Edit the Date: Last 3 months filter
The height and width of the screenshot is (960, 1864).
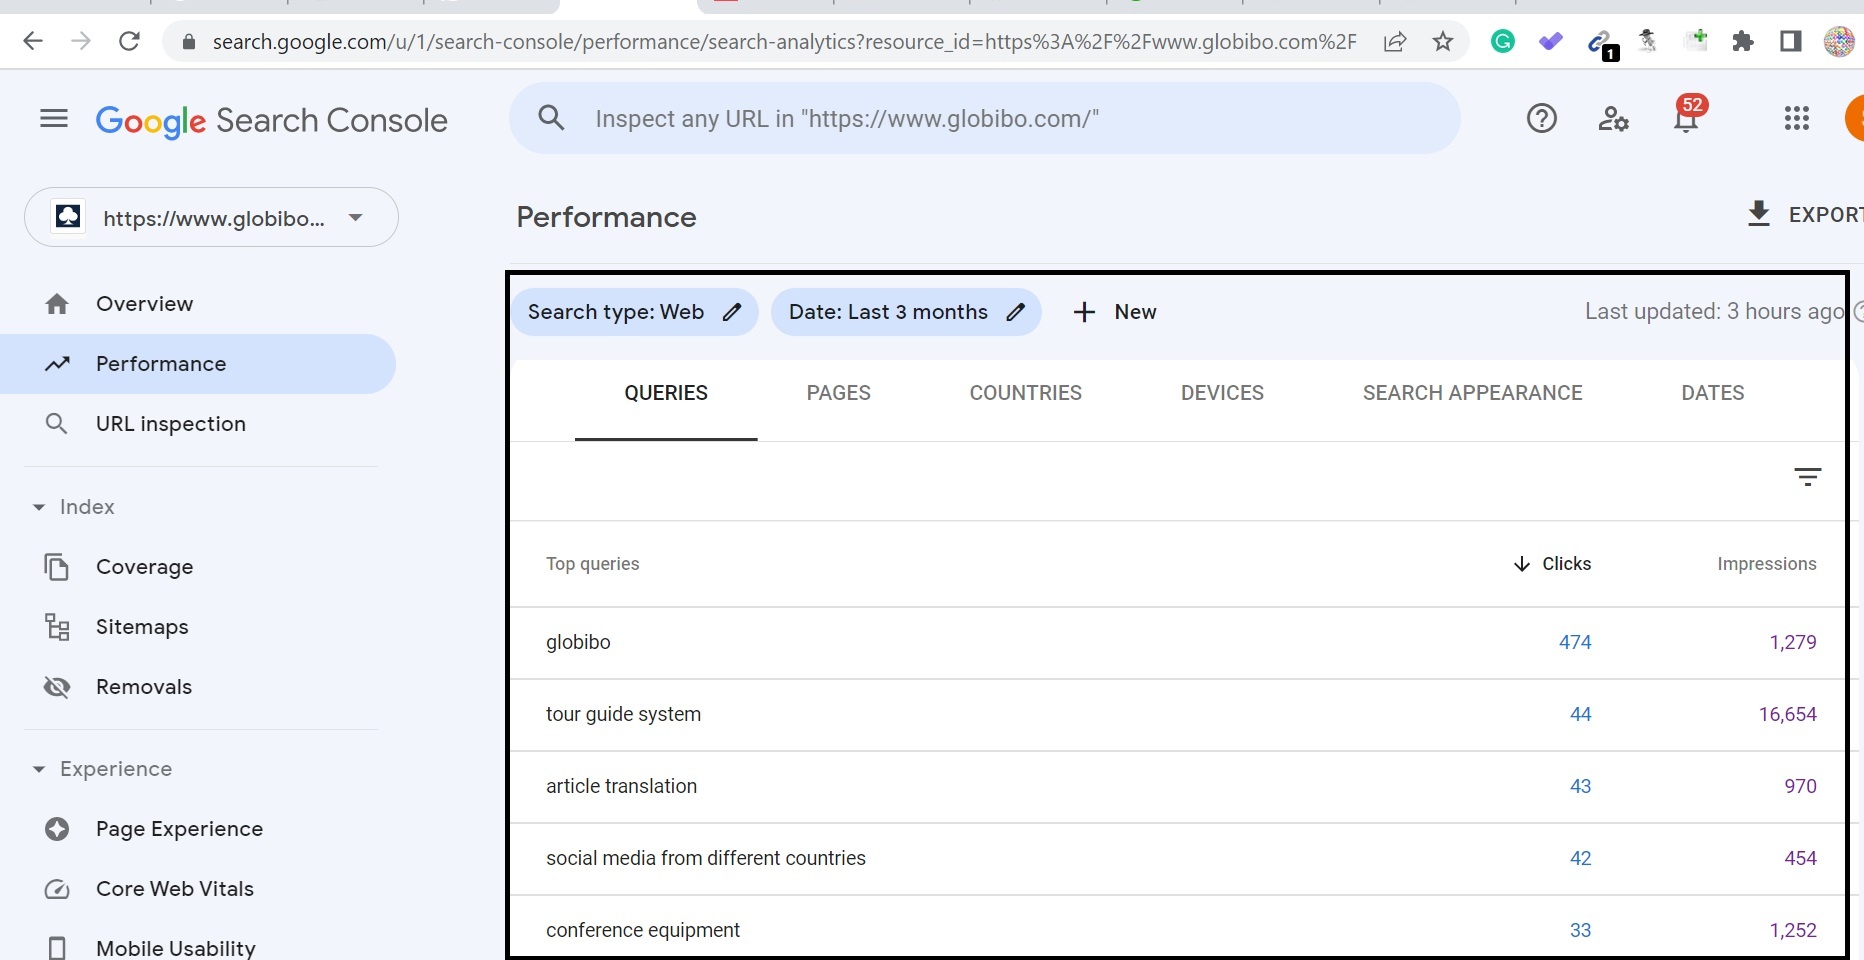point(906,312)
